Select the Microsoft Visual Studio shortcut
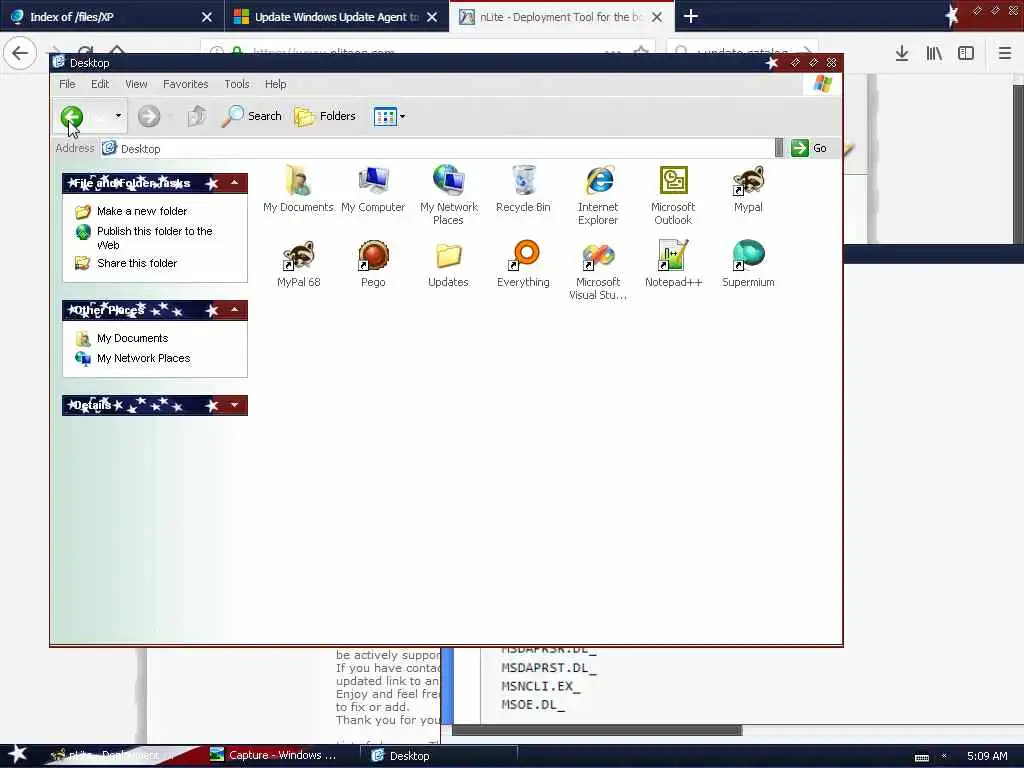The width and height of the screenshot is (1024, 768). coord(598,270)
